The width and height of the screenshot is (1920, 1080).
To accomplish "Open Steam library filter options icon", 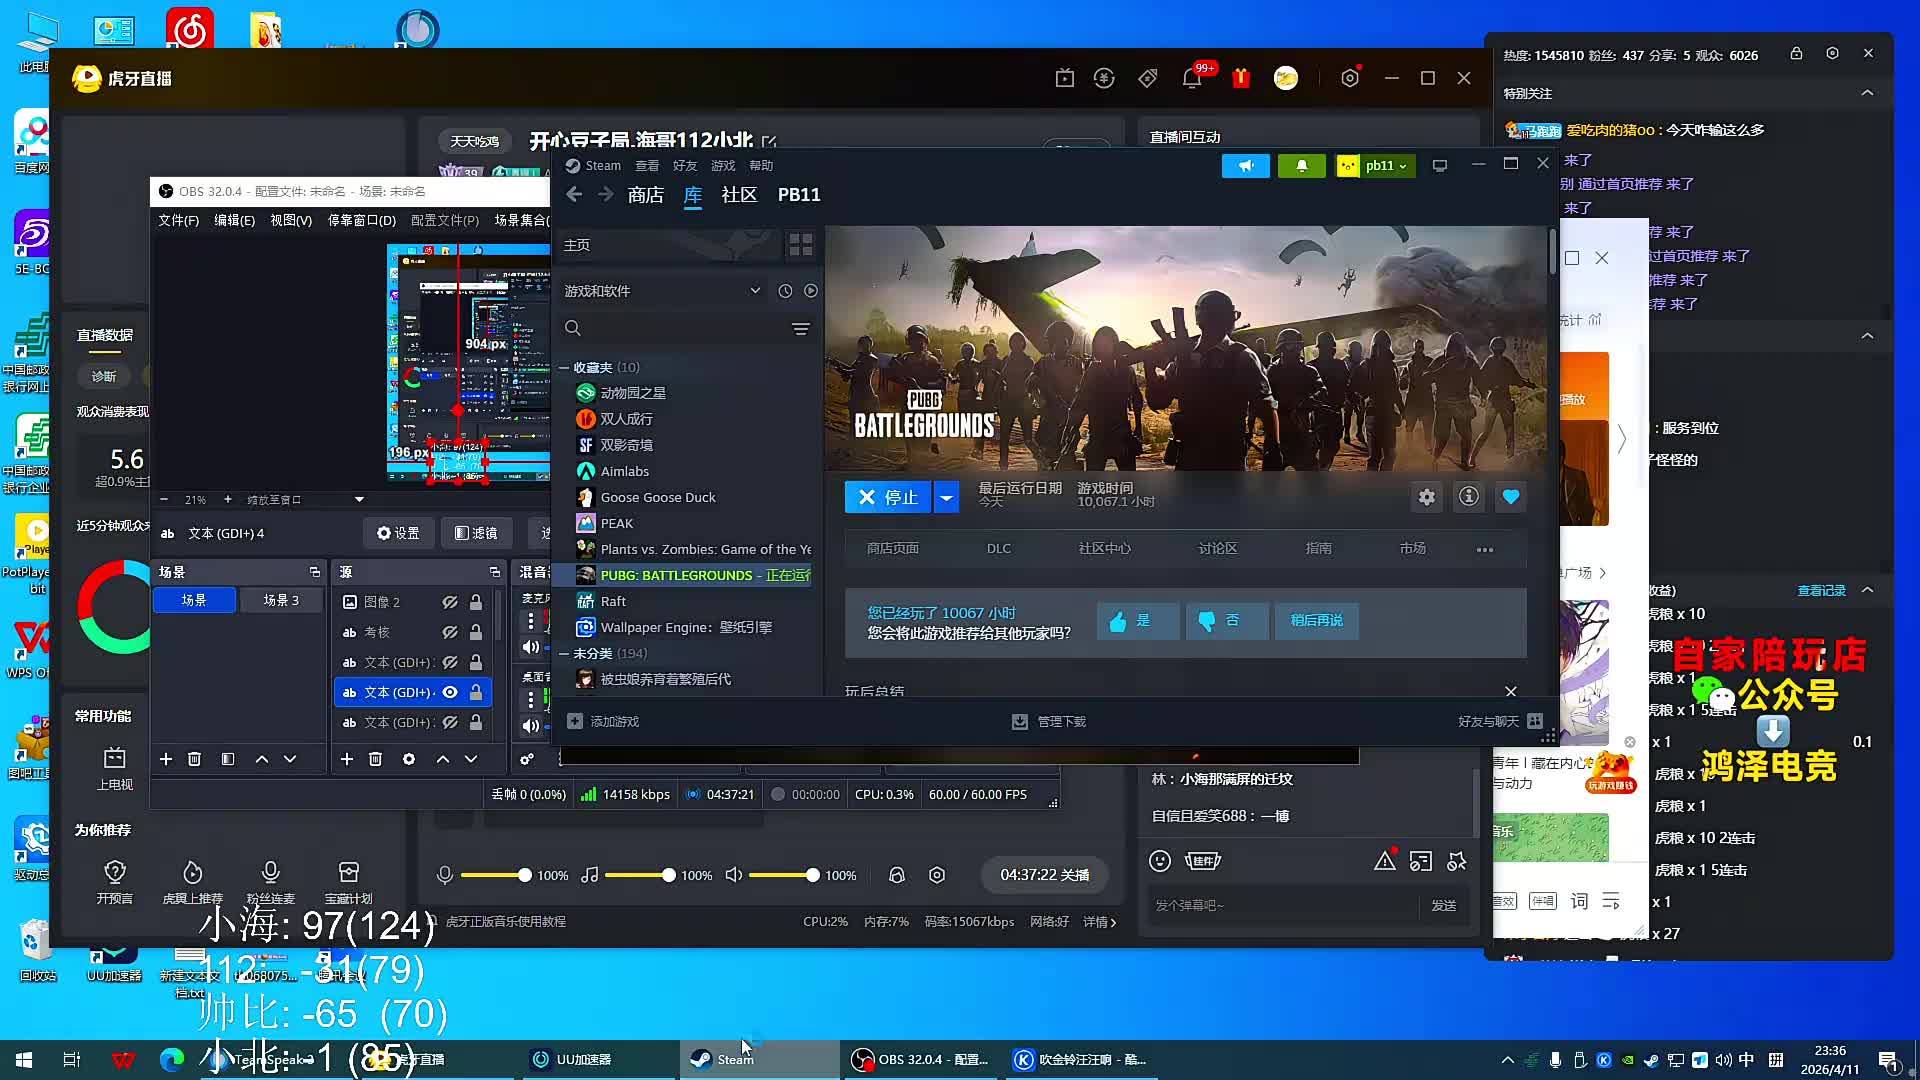I will (800, 329).
